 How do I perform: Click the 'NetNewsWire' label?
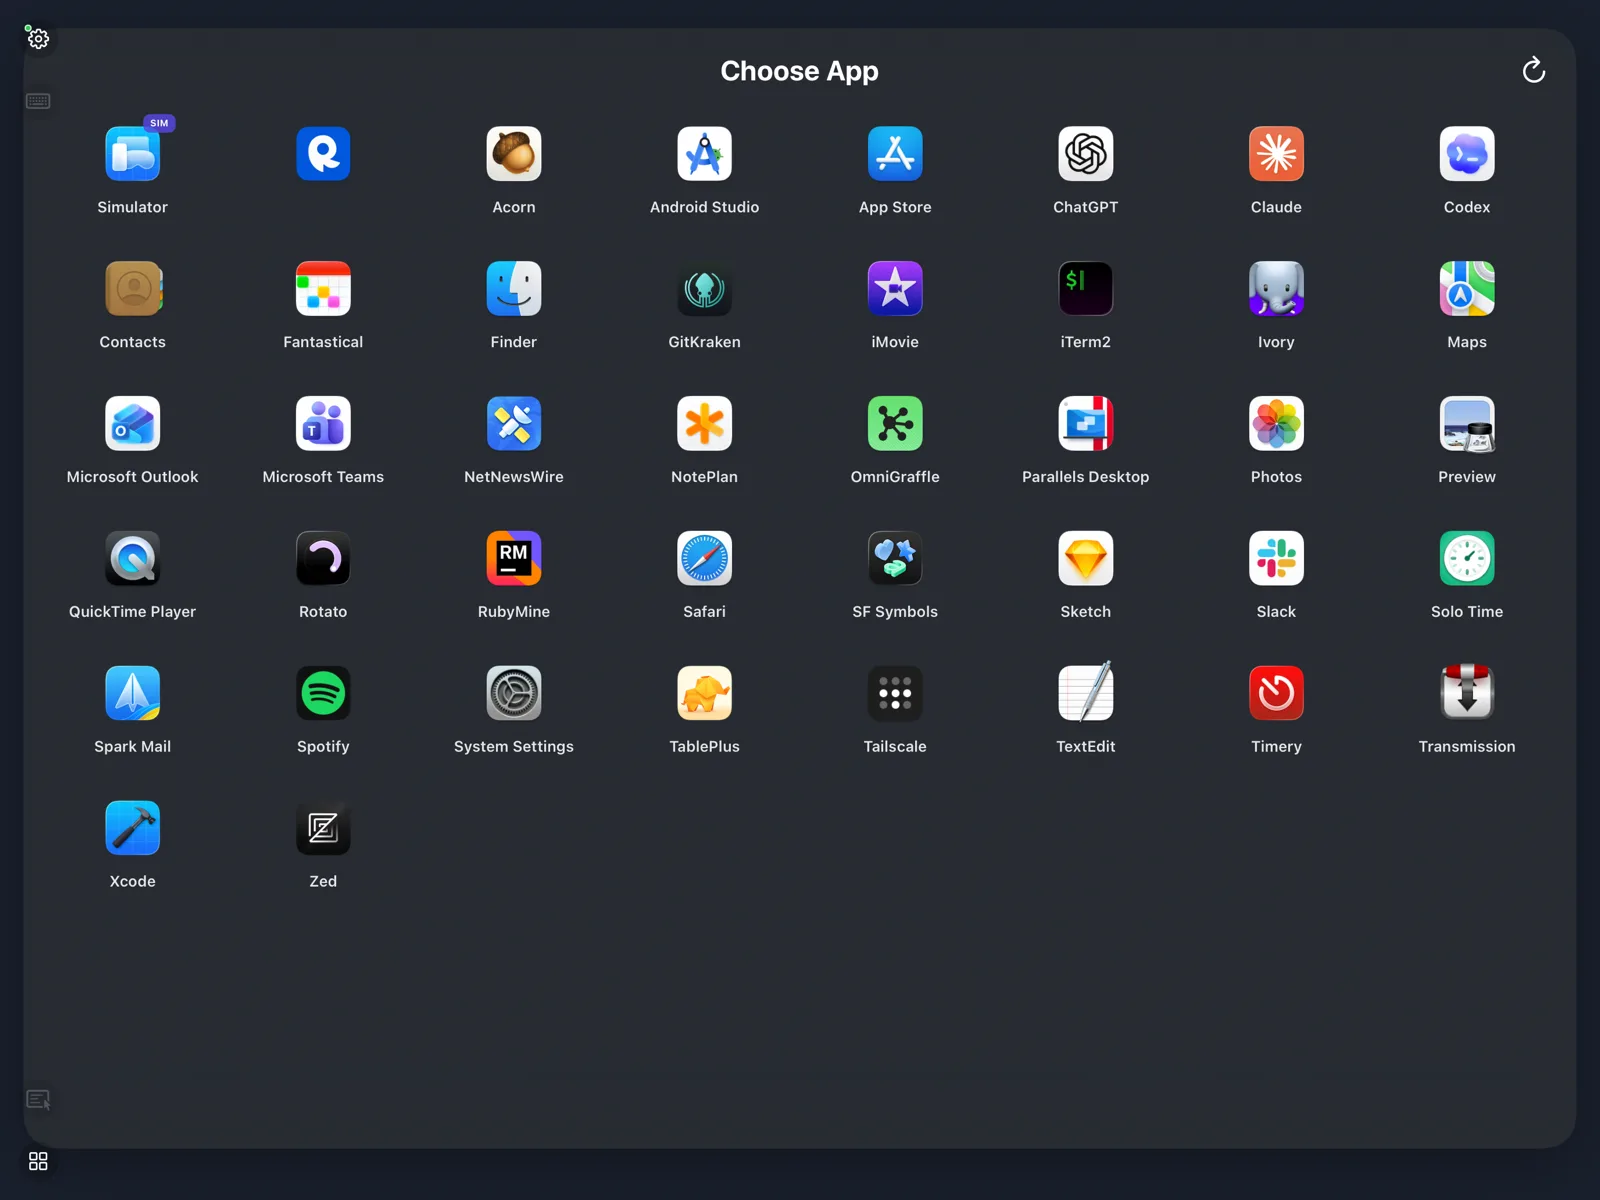(514, 477)
